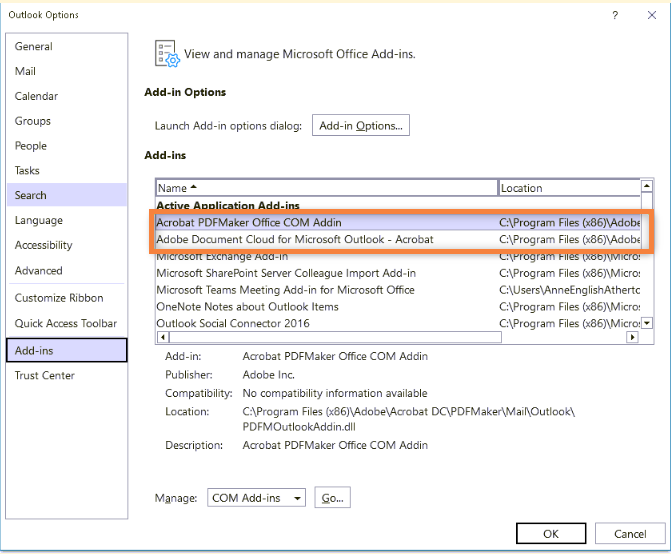Select OneNote Notes about Outlook Items row
Image resolution: width=671 pixels, height=554 pixels.
[x=398, y=306]
